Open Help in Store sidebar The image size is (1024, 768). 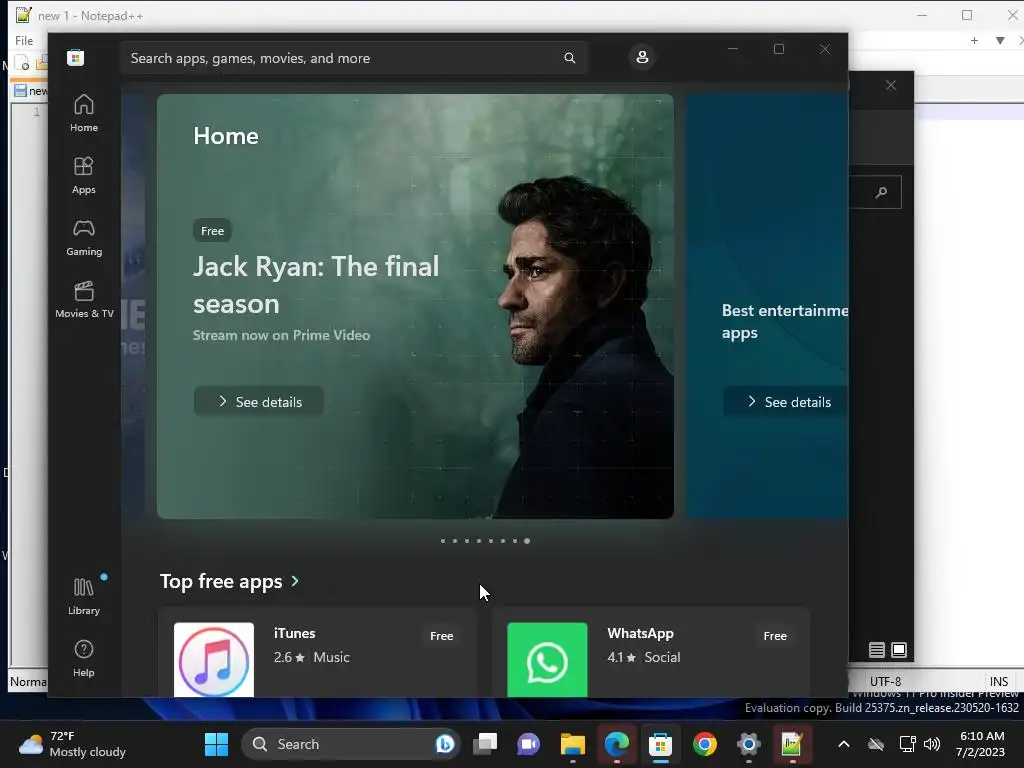[x=84, y=658]
